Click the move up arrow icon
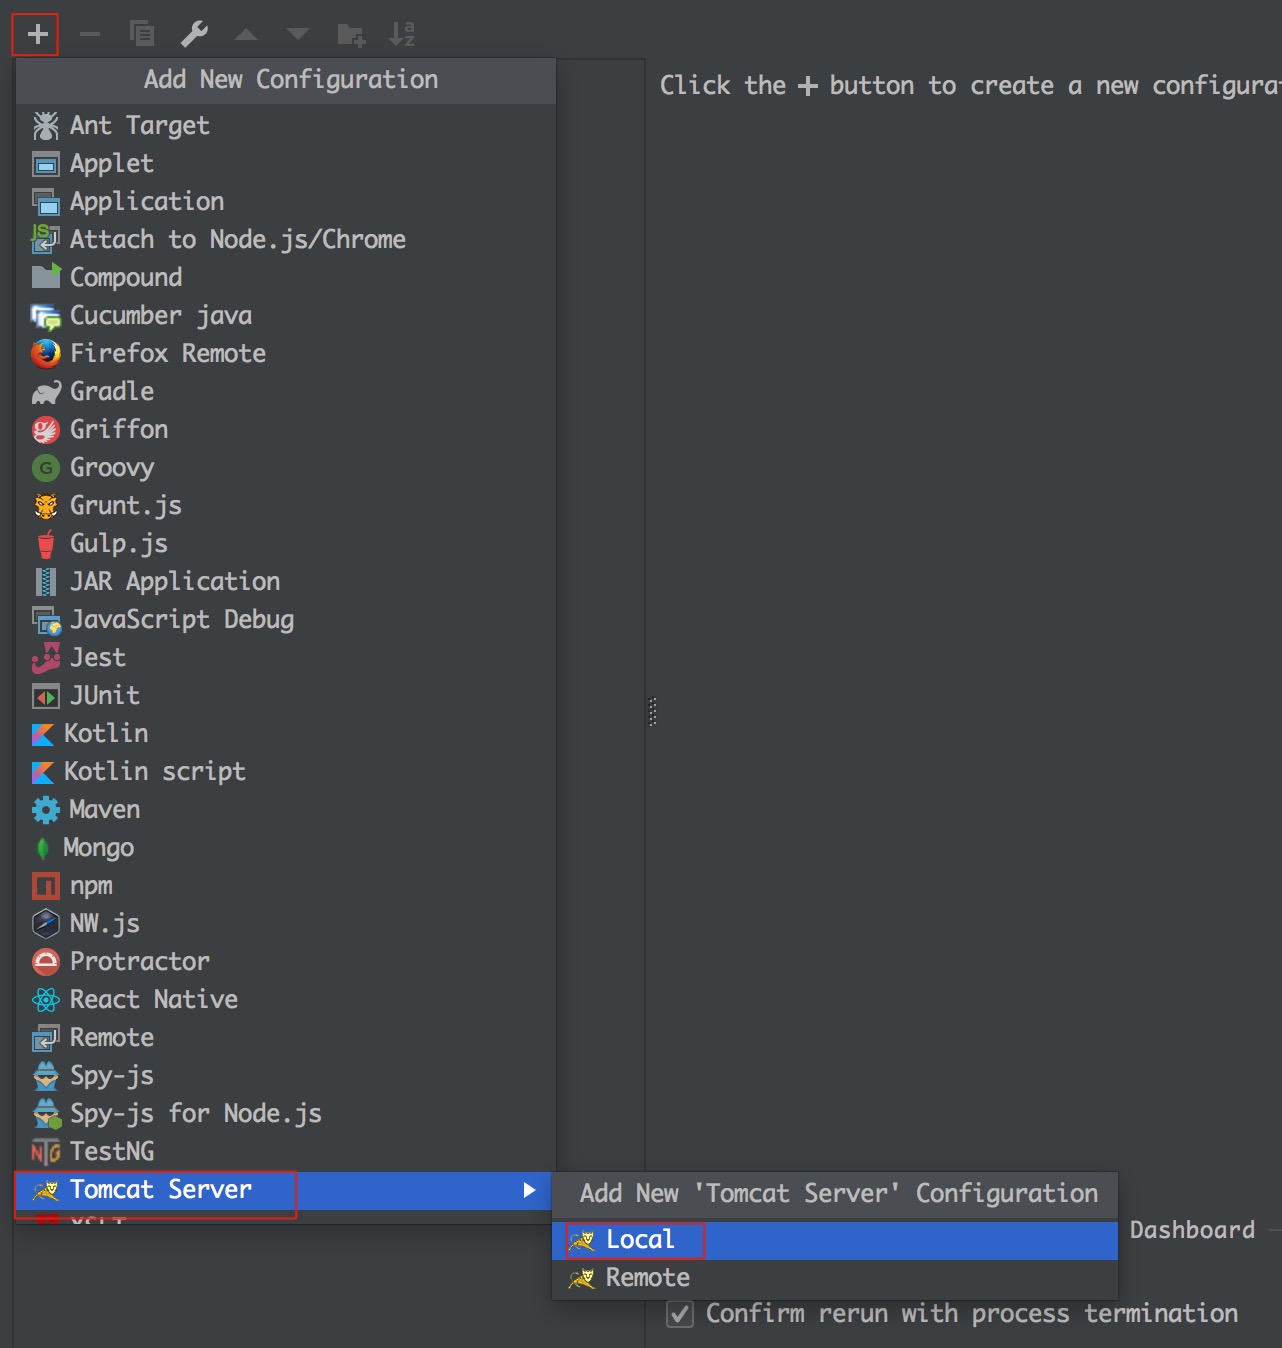This screenshot has height=1348, width=1282. tap(246, 35)
